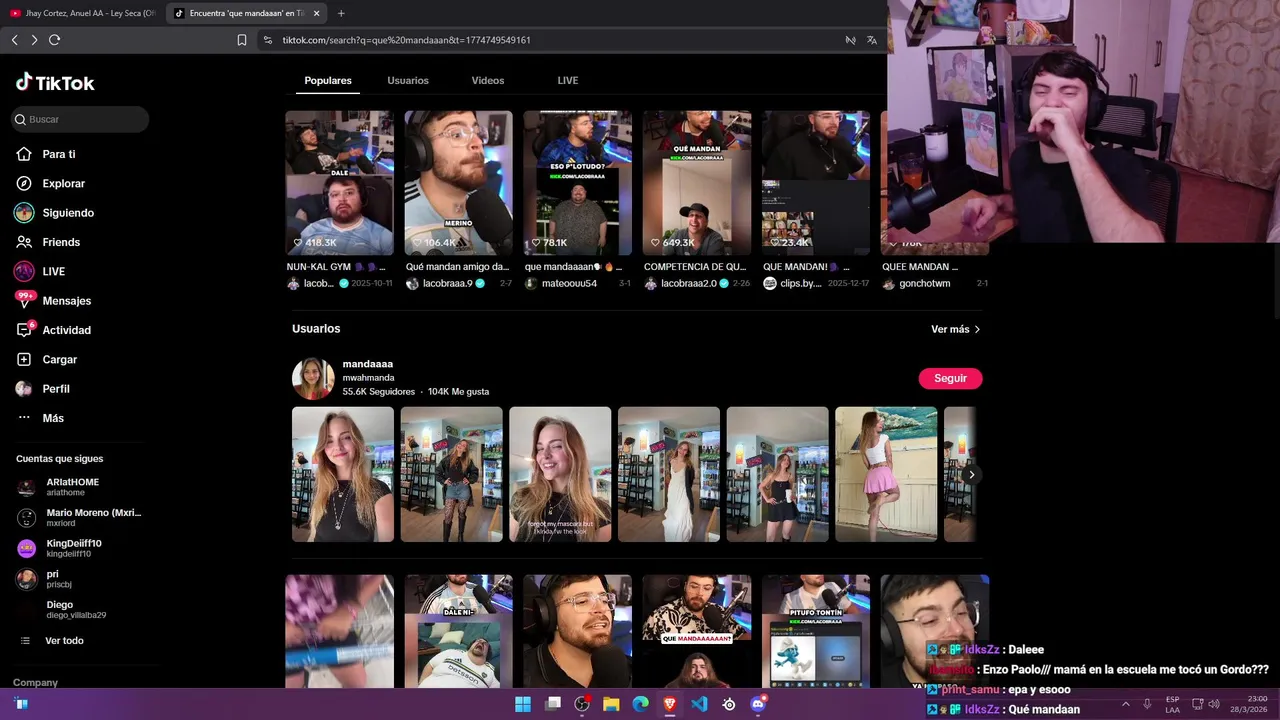Show hidden system tray icons

click(1125, 704)
